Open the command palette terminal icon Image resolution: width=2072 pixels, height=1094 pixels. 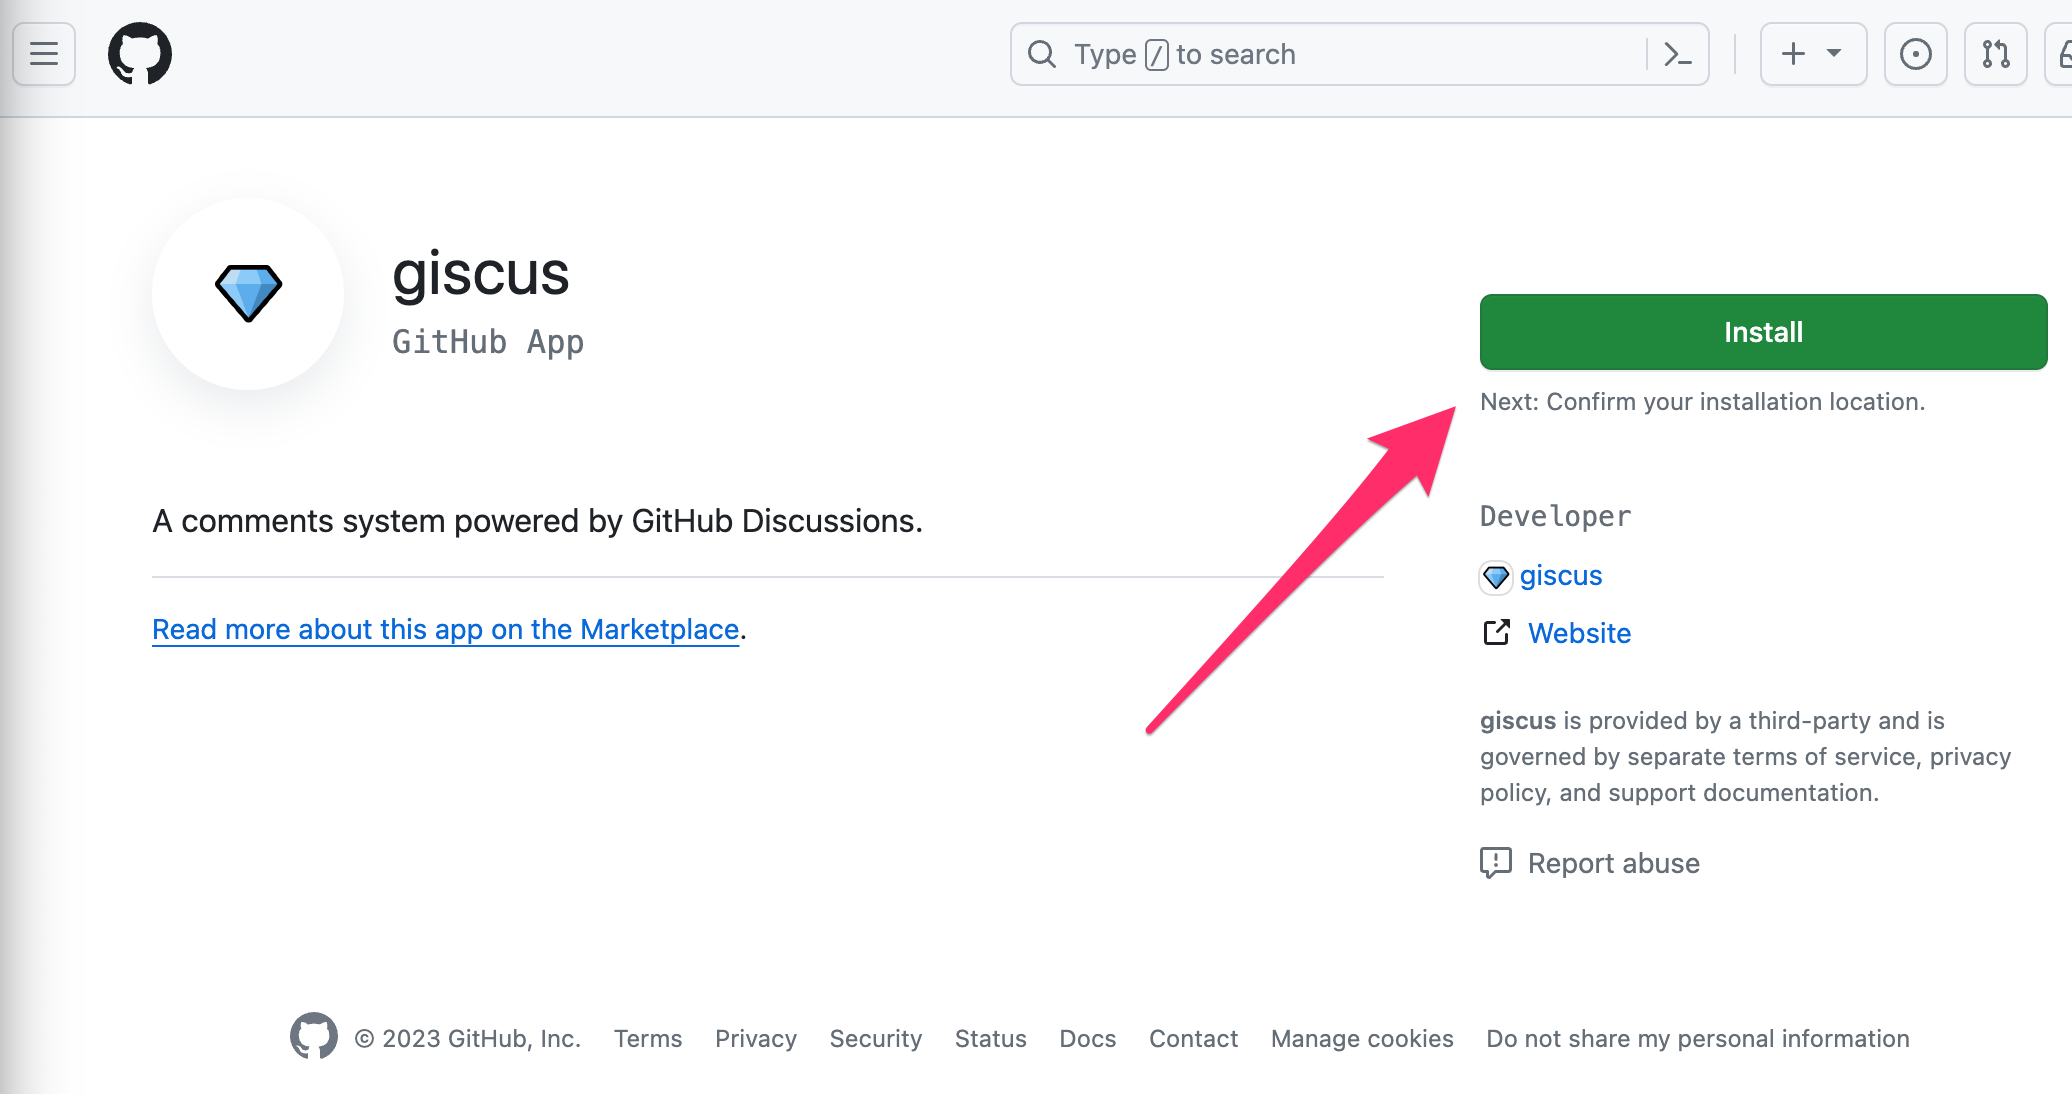pos(1678,53)
